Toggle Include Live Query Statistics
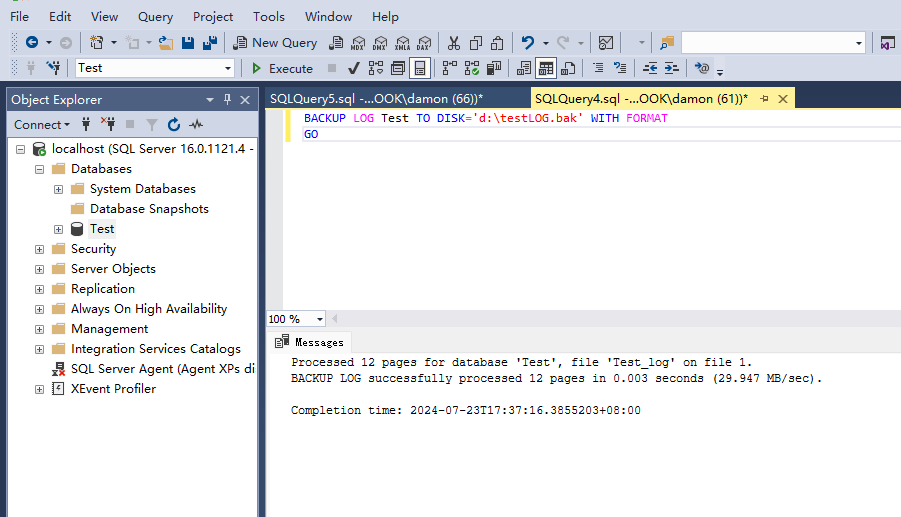 472,68
